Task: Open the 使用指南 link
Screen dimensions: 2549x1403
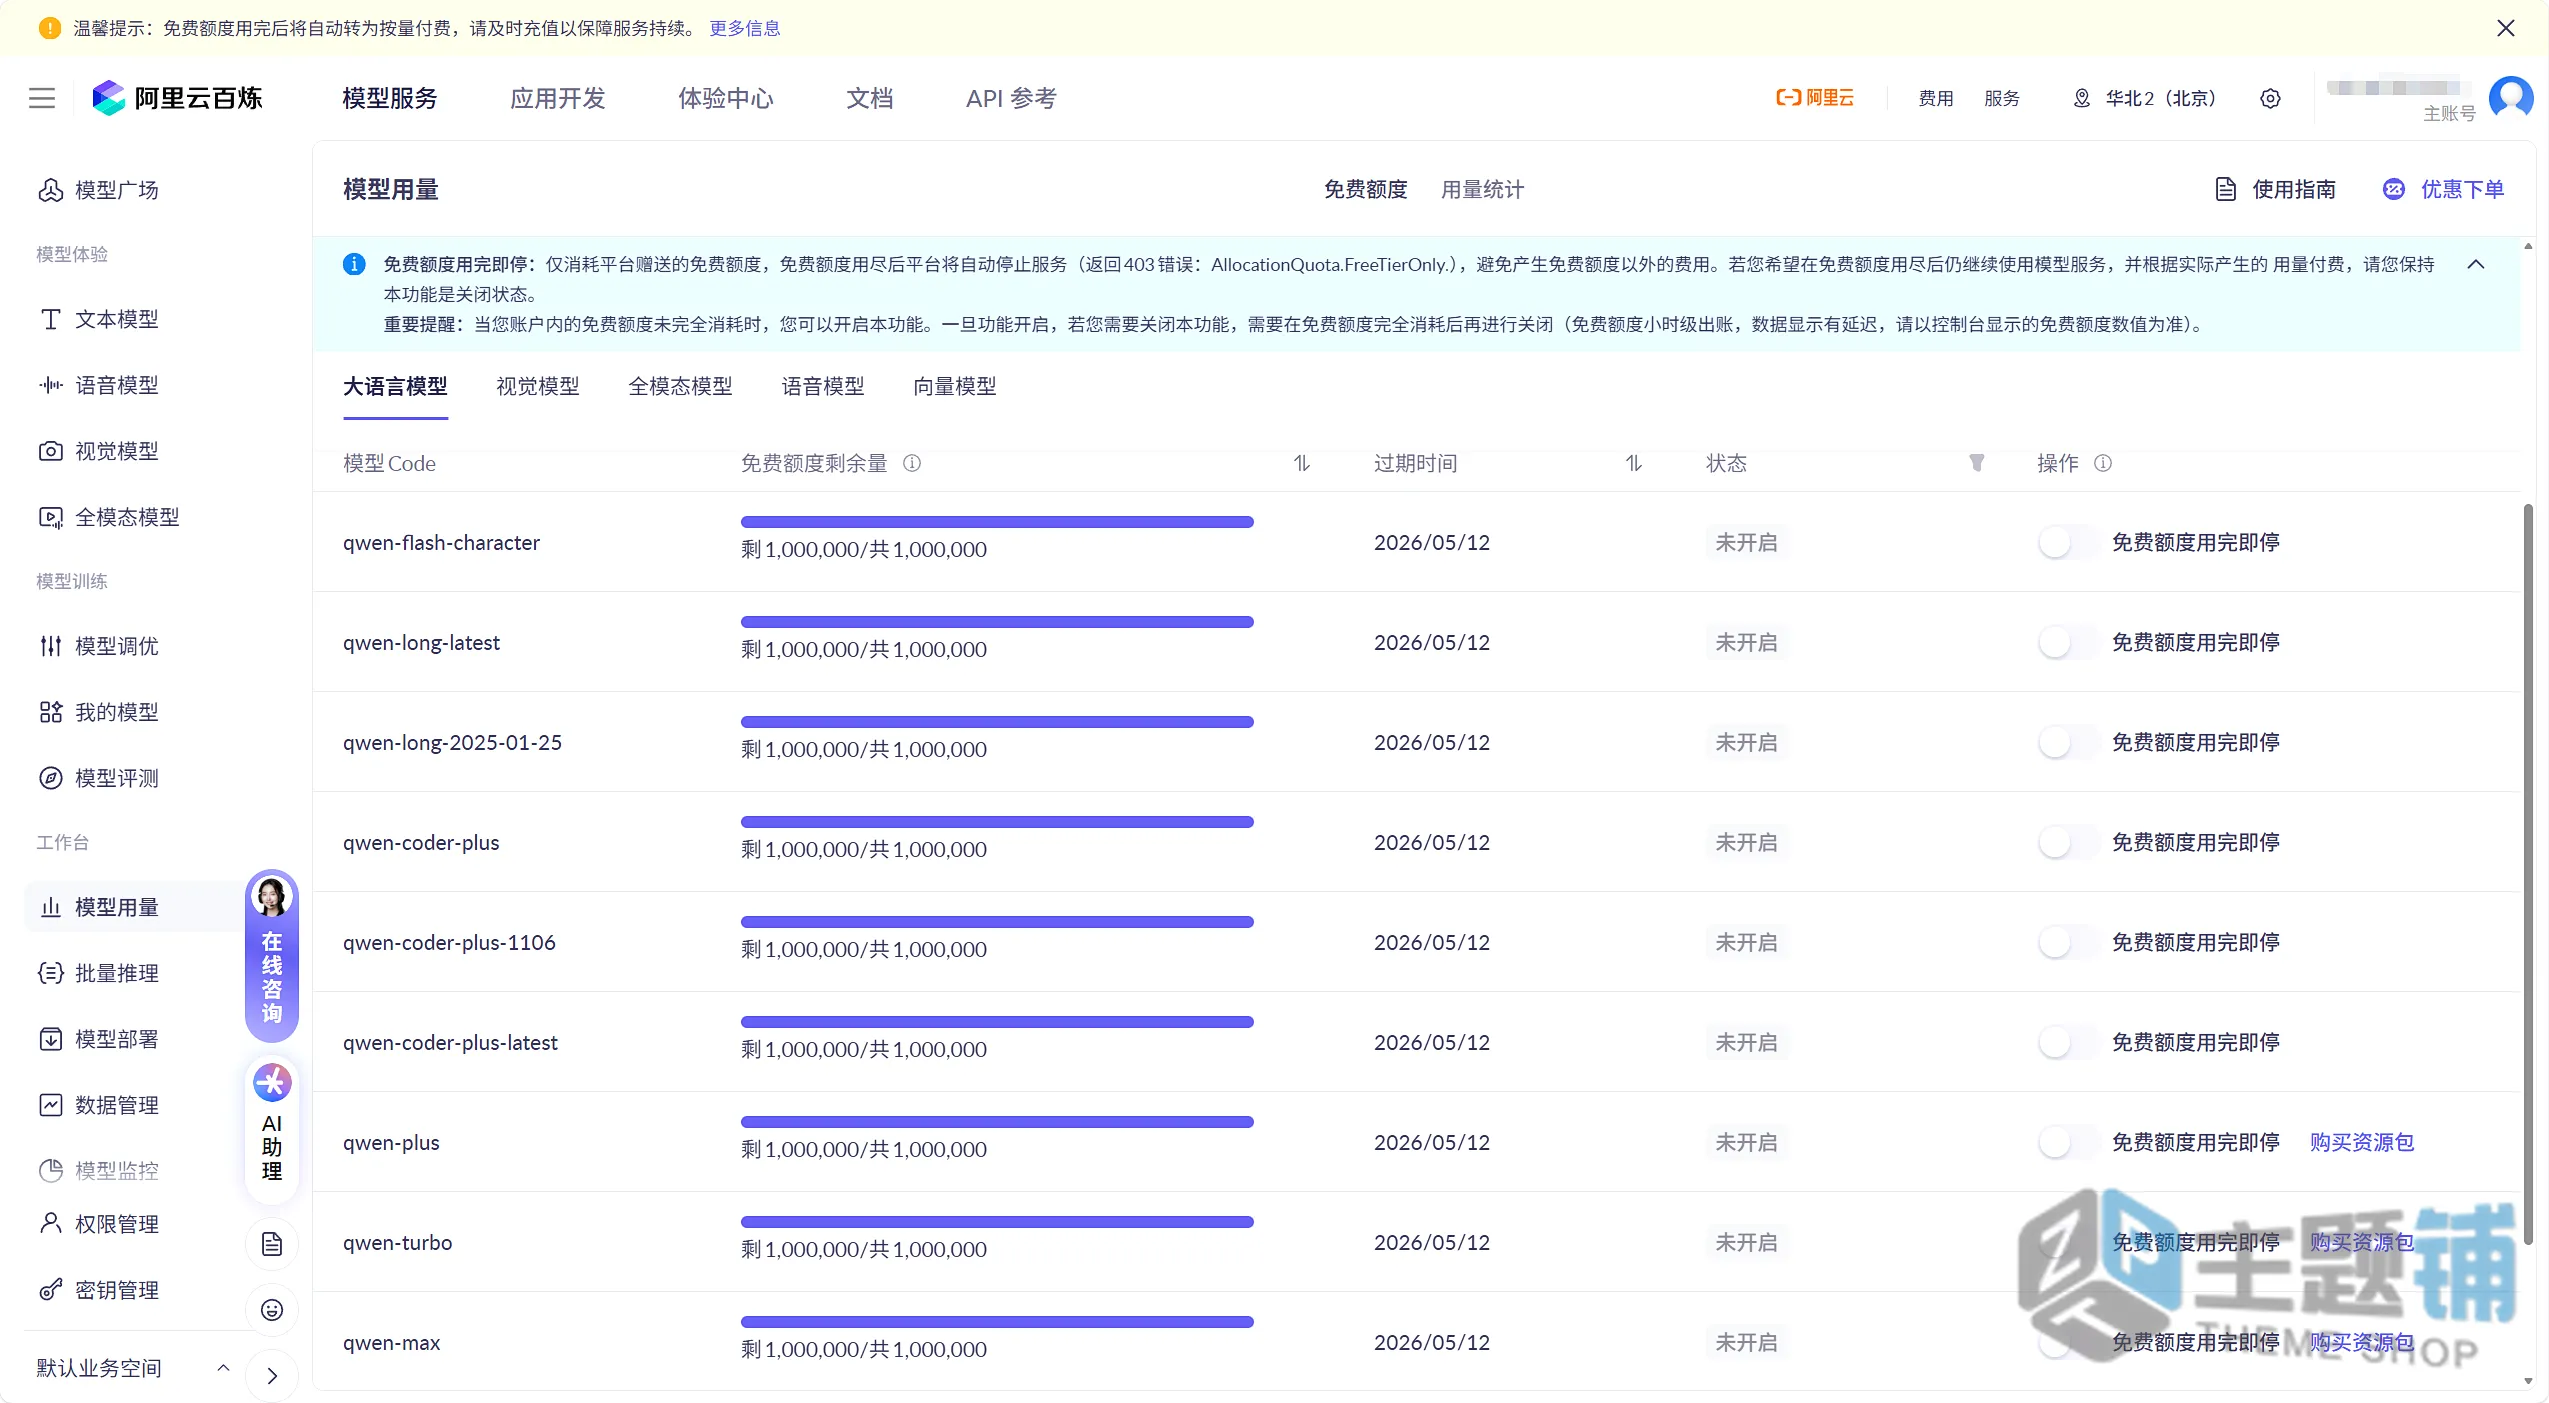Action: 2276,189
